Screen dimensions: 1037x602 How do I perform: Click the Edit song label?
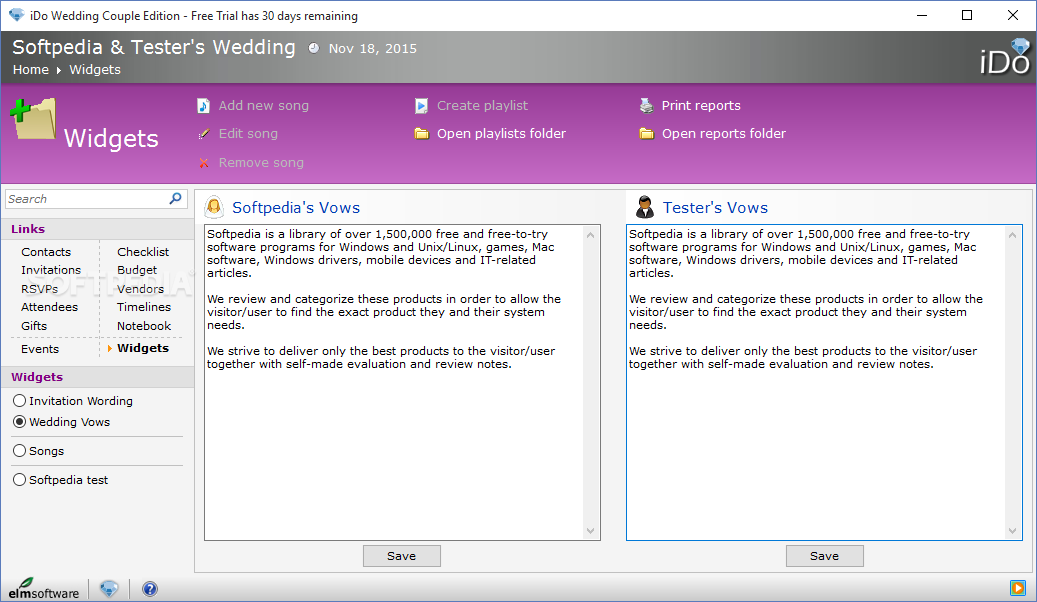click(248, 134)
